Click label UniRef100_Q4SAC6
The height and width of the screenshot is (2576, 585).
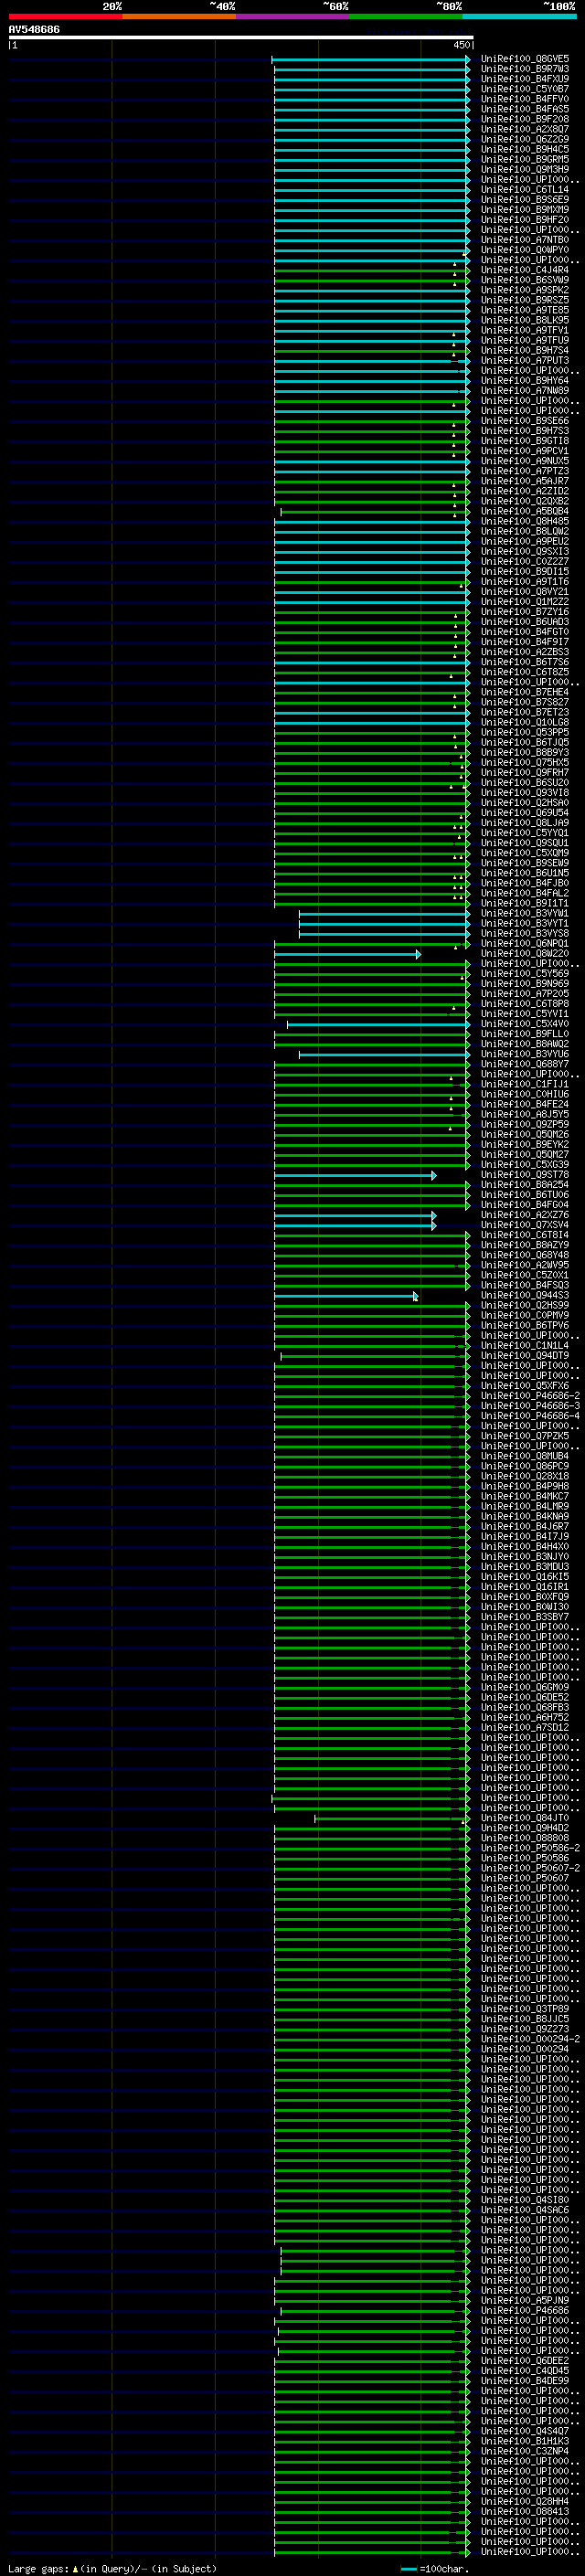[x=525, y=2210]
